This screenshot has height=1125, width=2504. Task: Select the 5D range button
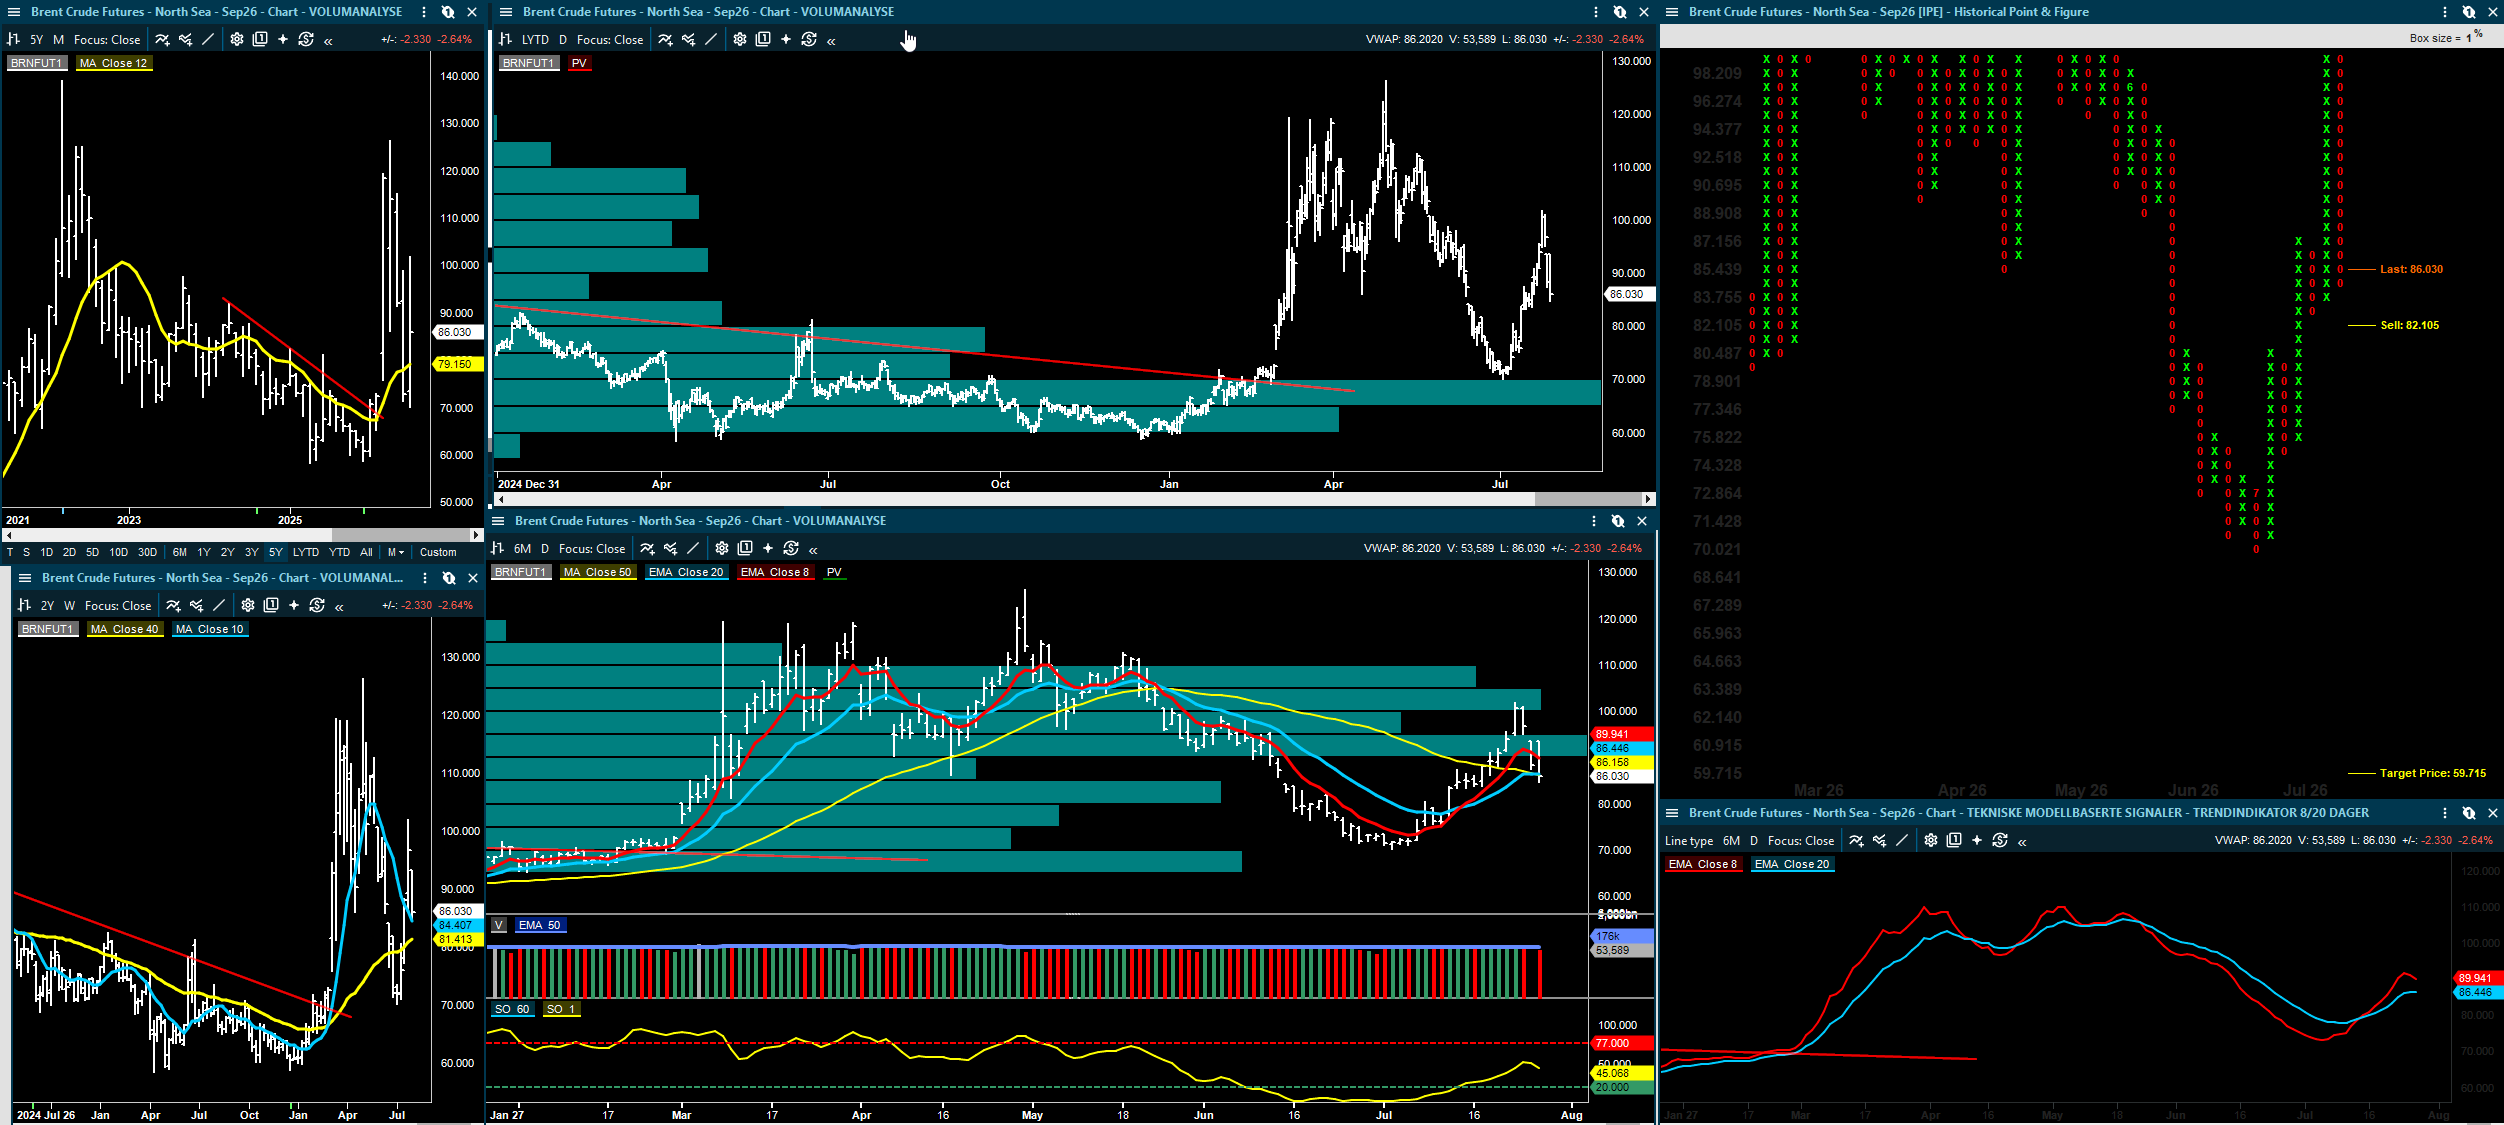(93, 553)
